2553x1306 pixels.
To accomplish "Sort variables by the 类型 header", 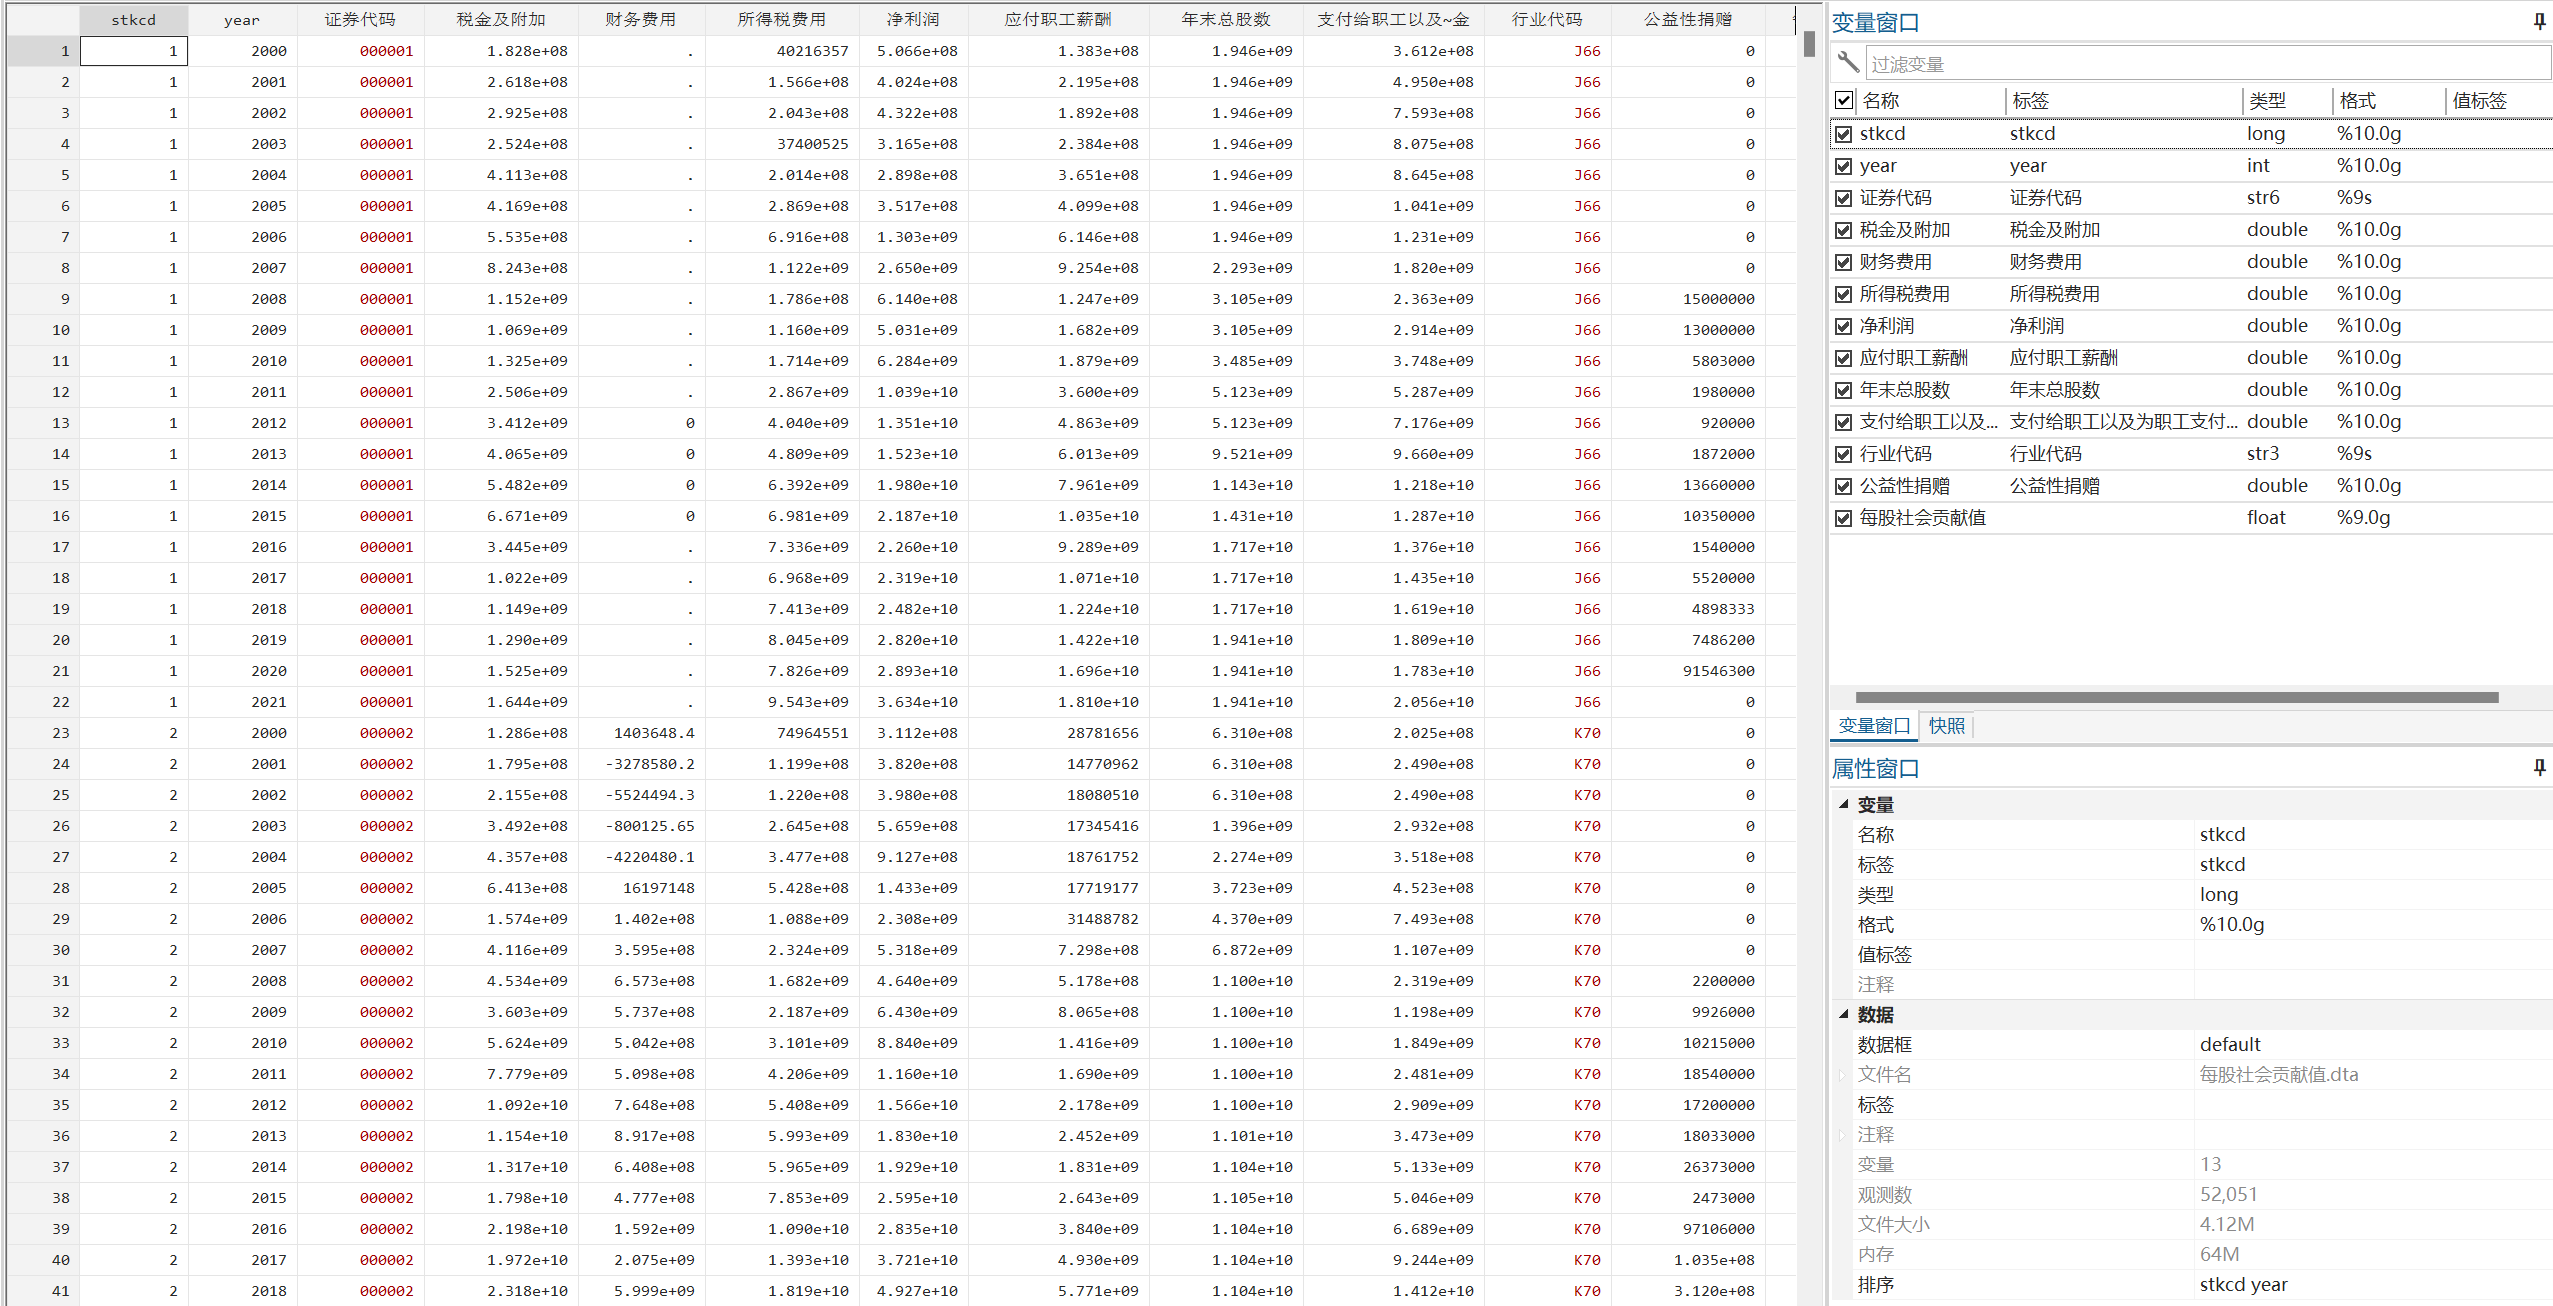I will [2267, 100].
